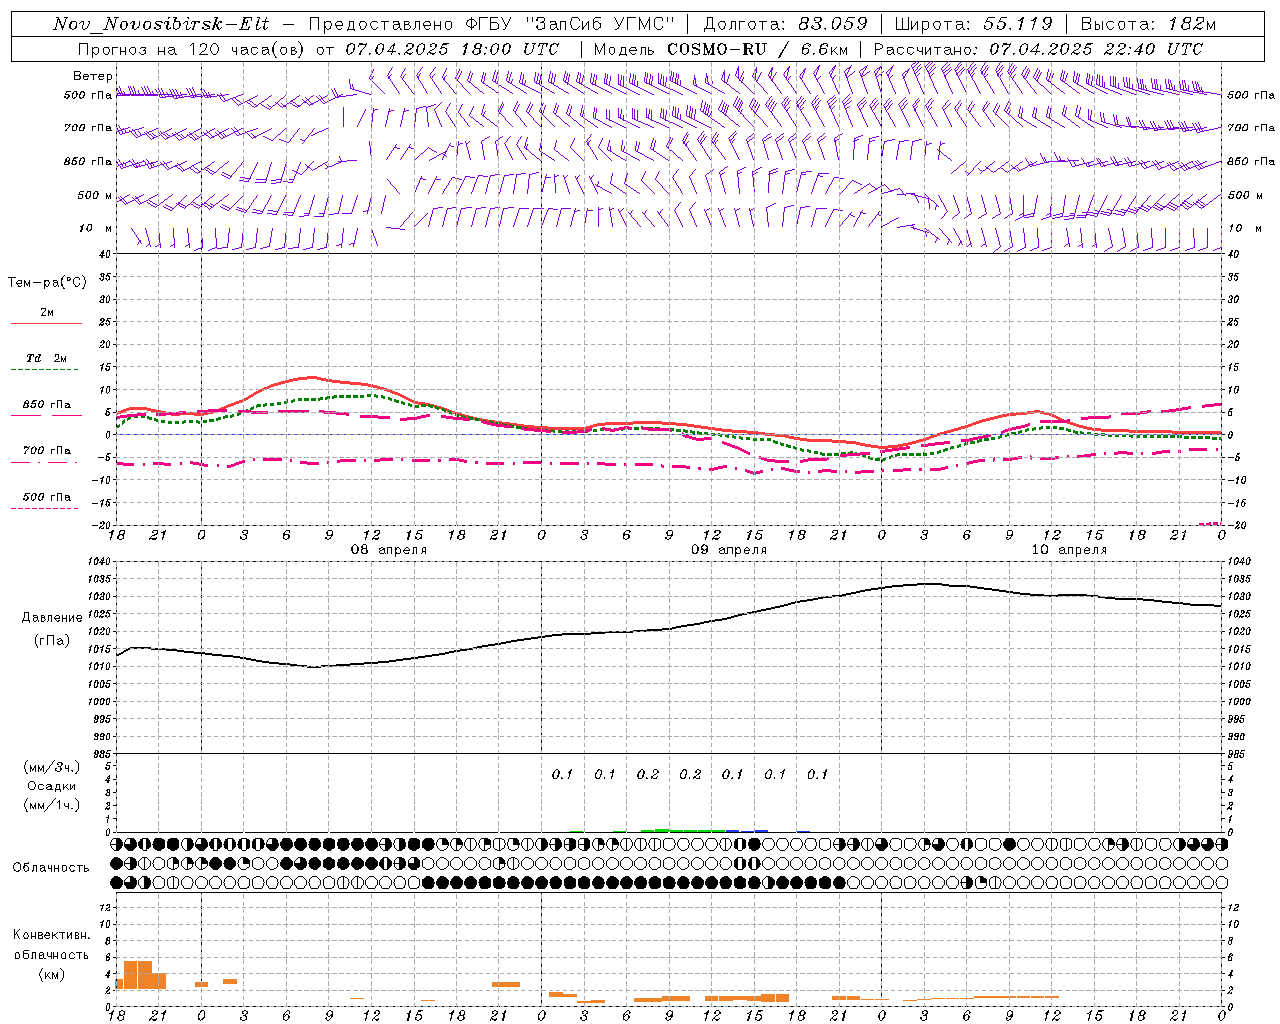Click the Тем-ра(°C) temperature label
Screen dimensions: 1280x1024
[x=47, y=283]
